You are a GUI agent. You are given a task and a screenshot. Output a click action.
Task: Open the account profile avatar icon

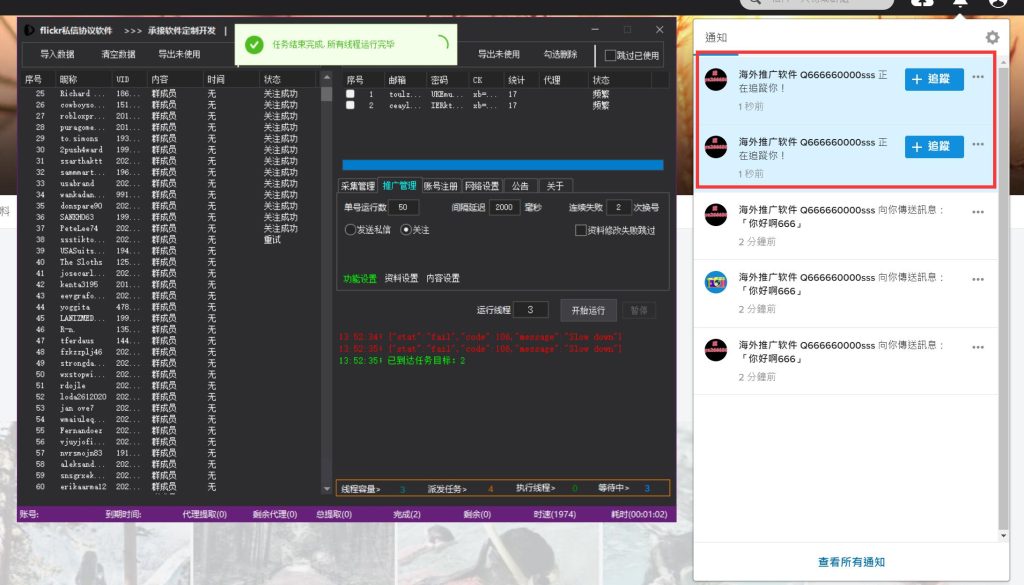tap(997, 4)
